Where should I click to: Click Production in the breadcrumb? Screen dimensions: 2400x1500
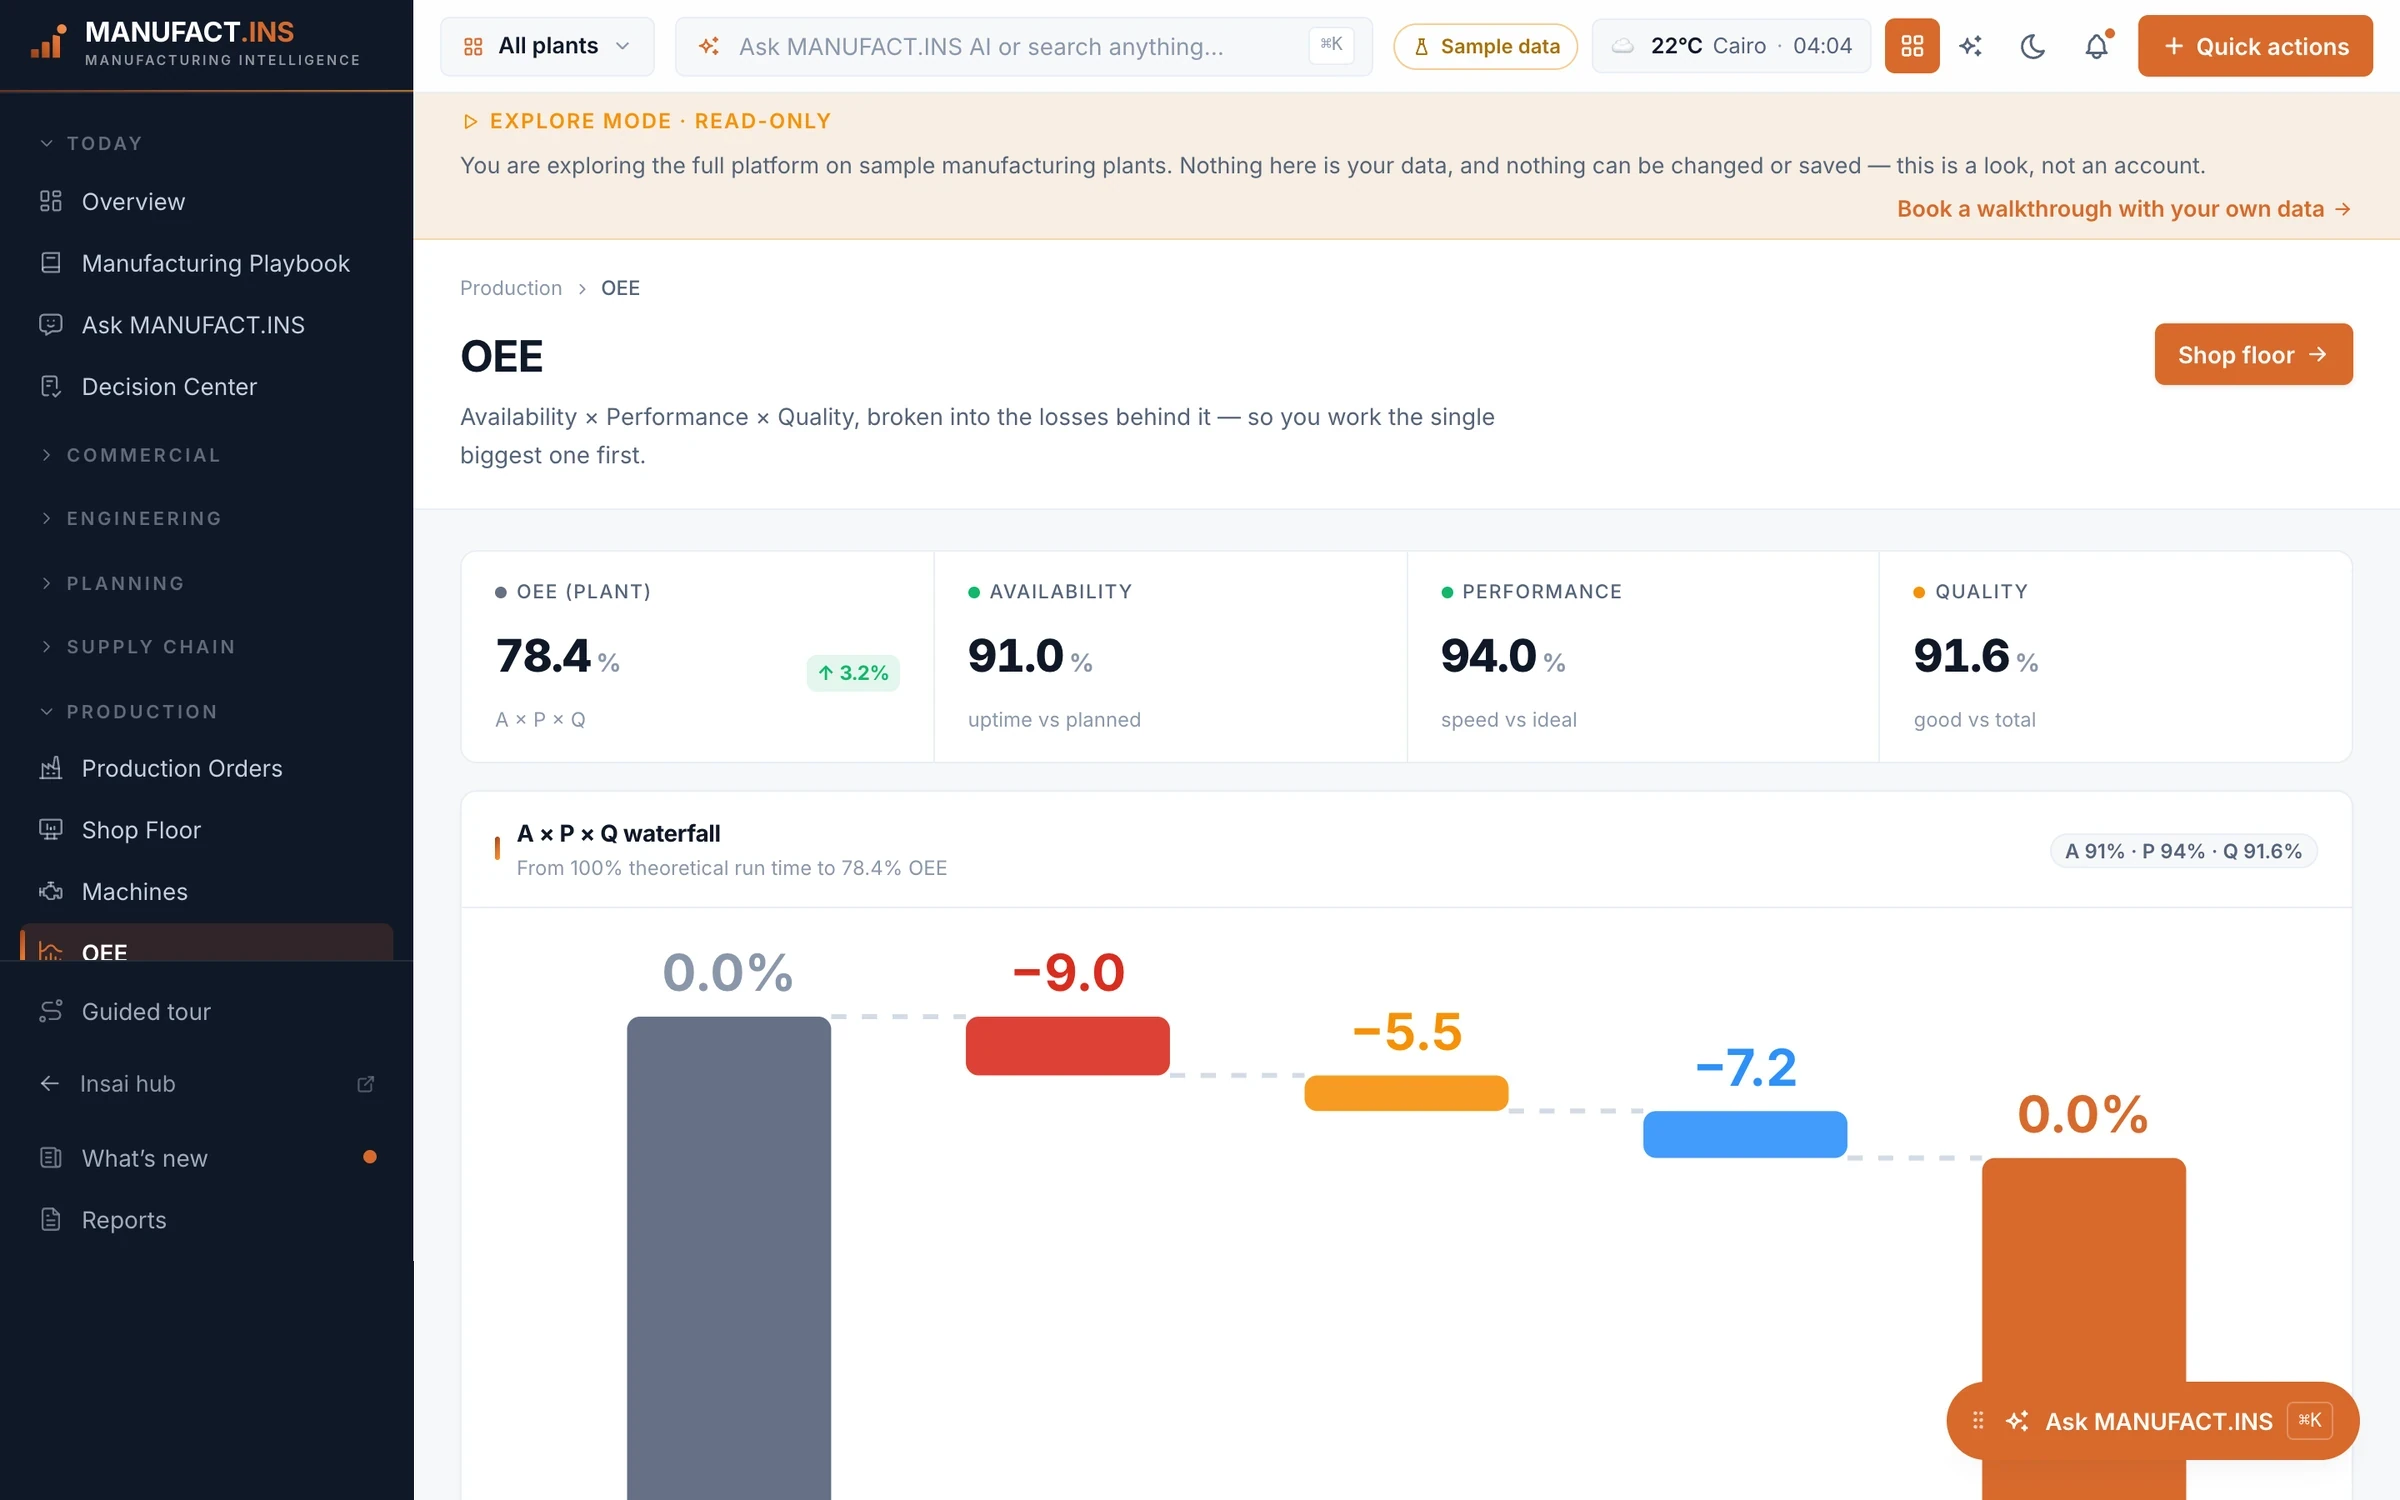511,288
